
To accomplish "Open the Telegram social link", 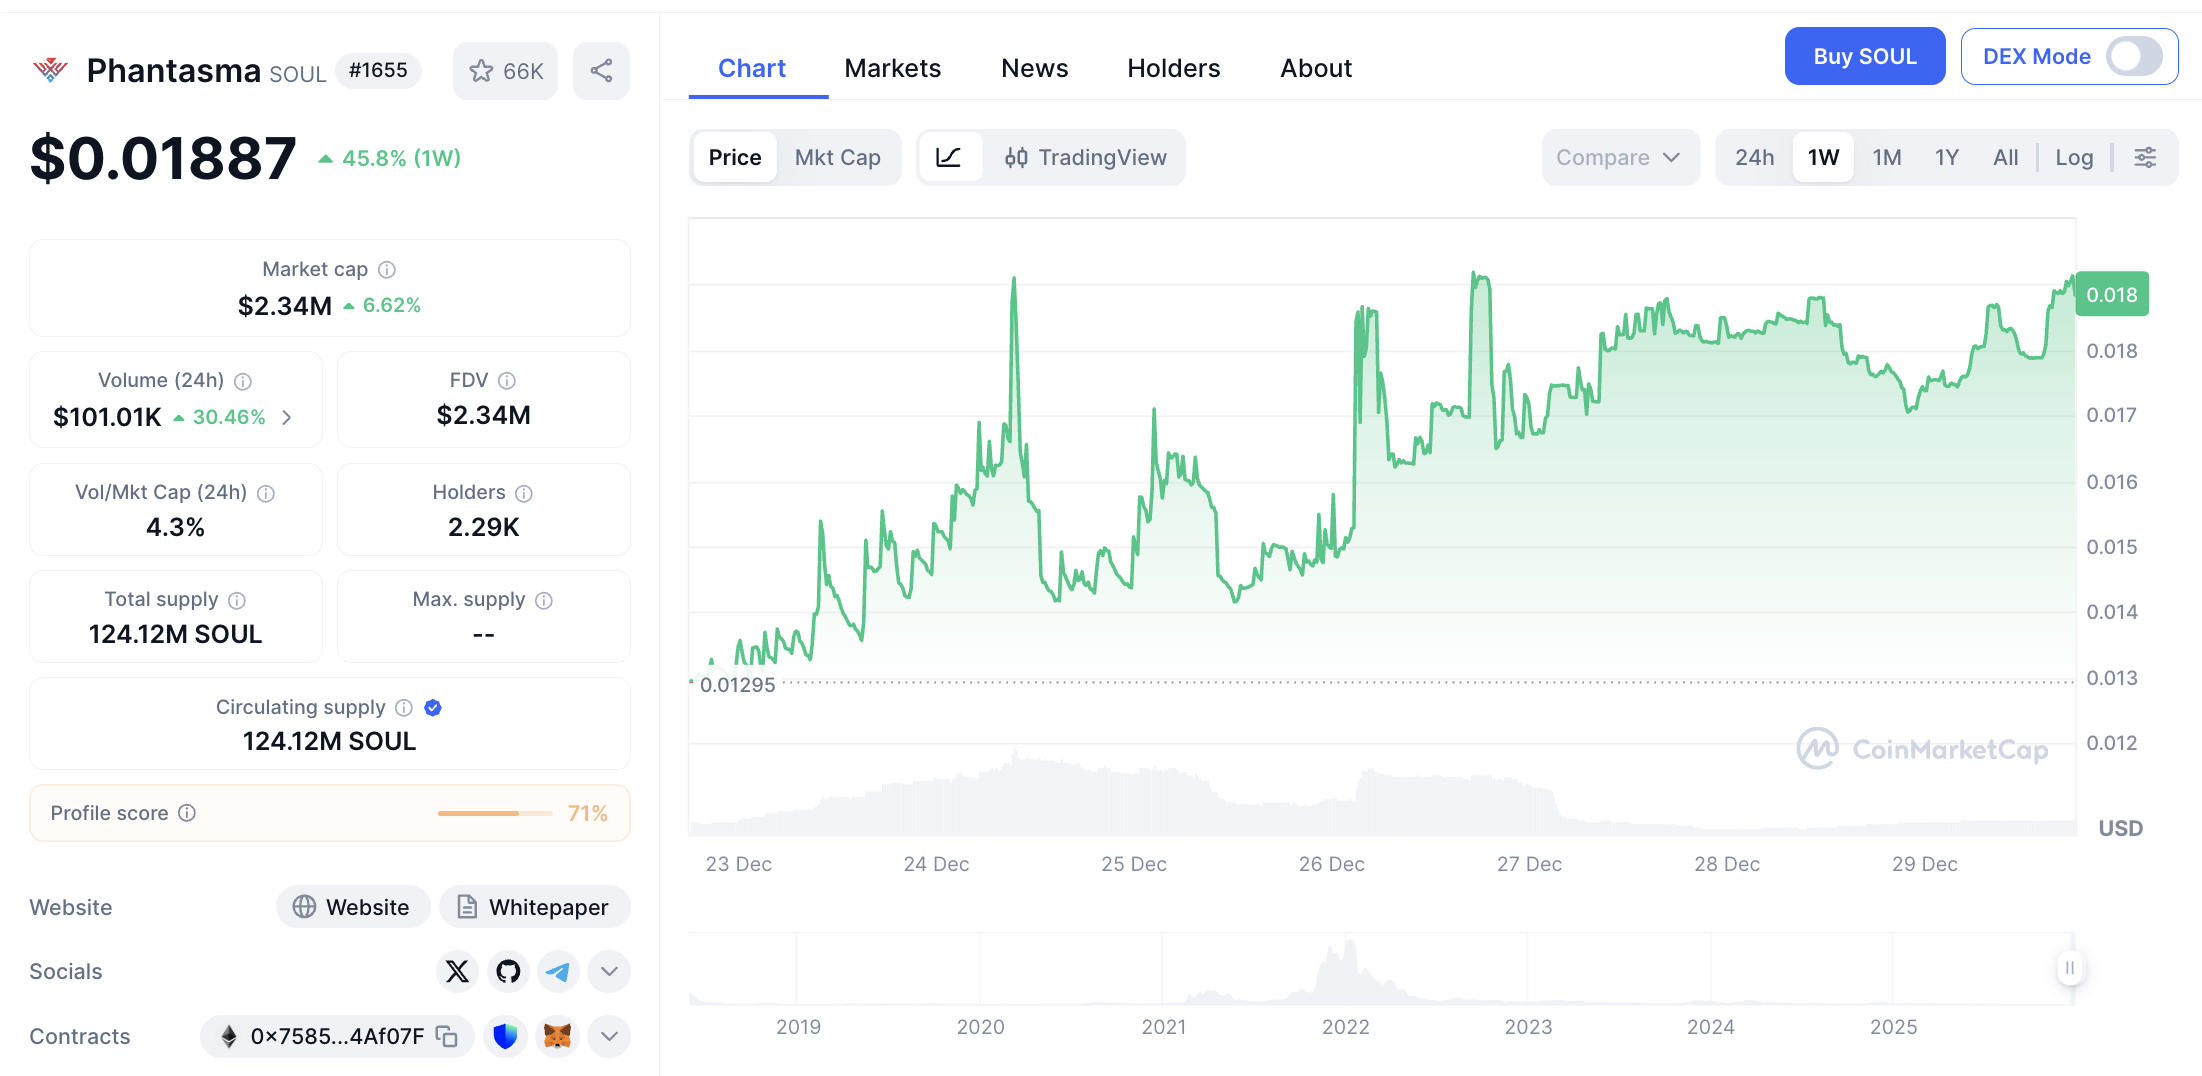I will point(558,971).
